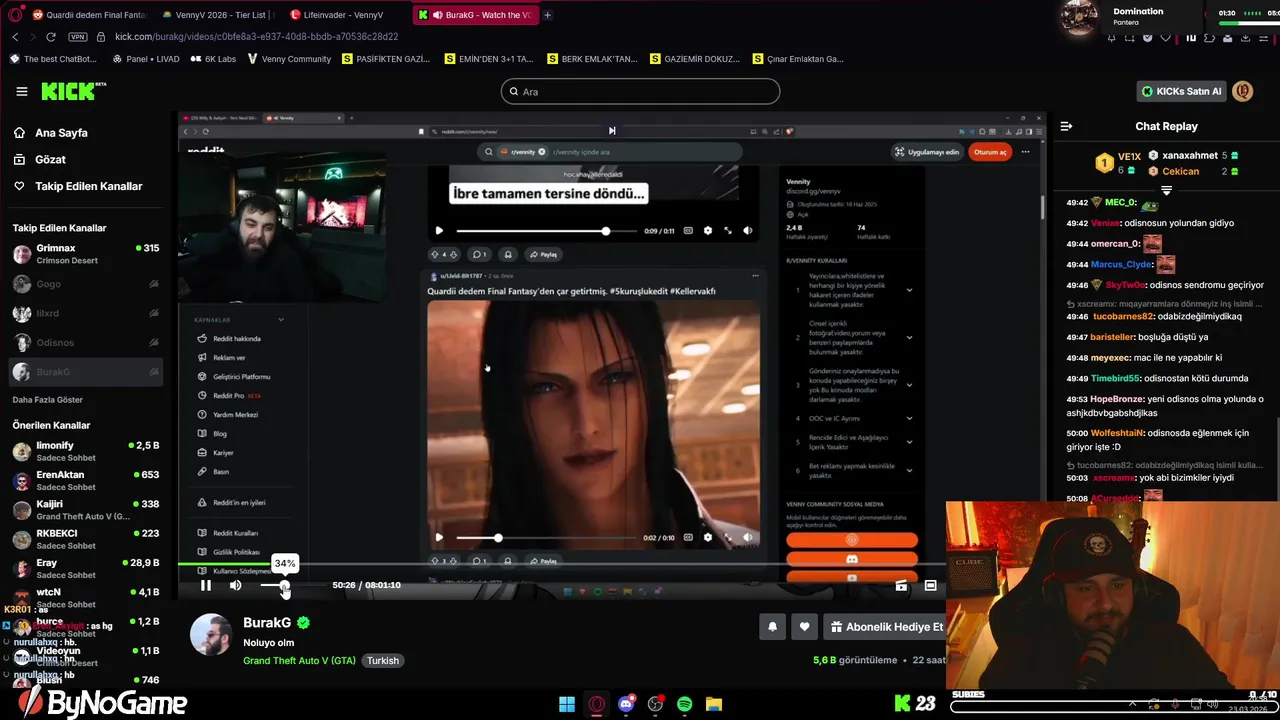Open Domination by Pantera music widget

[1138, 16]
